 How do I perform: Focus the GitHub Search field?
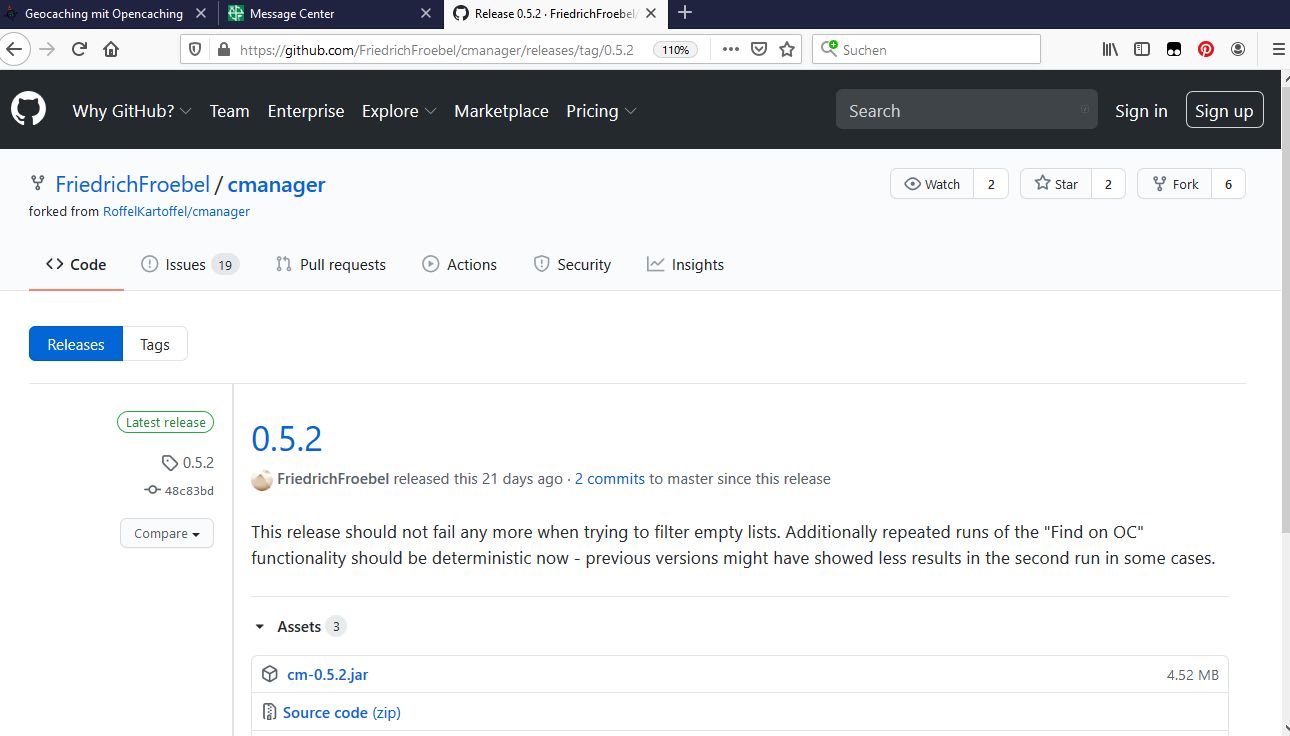click(x=966, y=110)
